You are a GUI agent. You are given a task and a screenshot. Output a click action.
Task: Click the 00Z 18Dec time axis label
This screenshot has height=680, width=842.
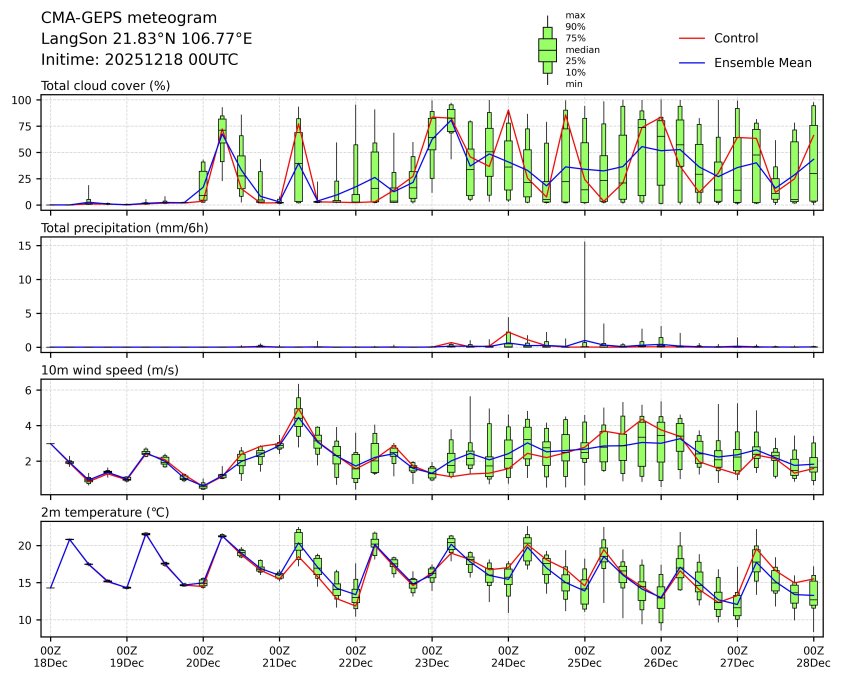click(x=50, y=655)
